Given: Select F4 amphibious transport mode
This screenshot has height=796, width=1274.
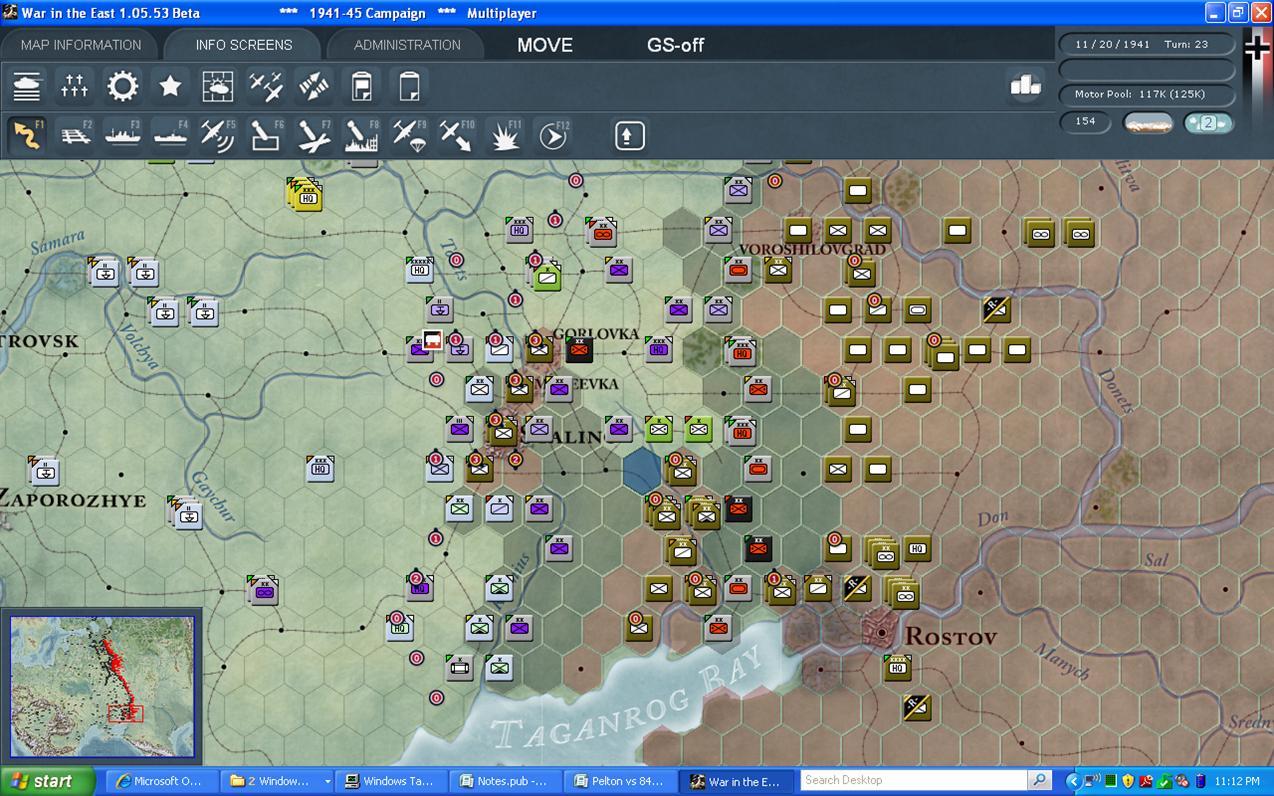Looking at the screenshot, I should pyautogui.click(x=171, y=135).
